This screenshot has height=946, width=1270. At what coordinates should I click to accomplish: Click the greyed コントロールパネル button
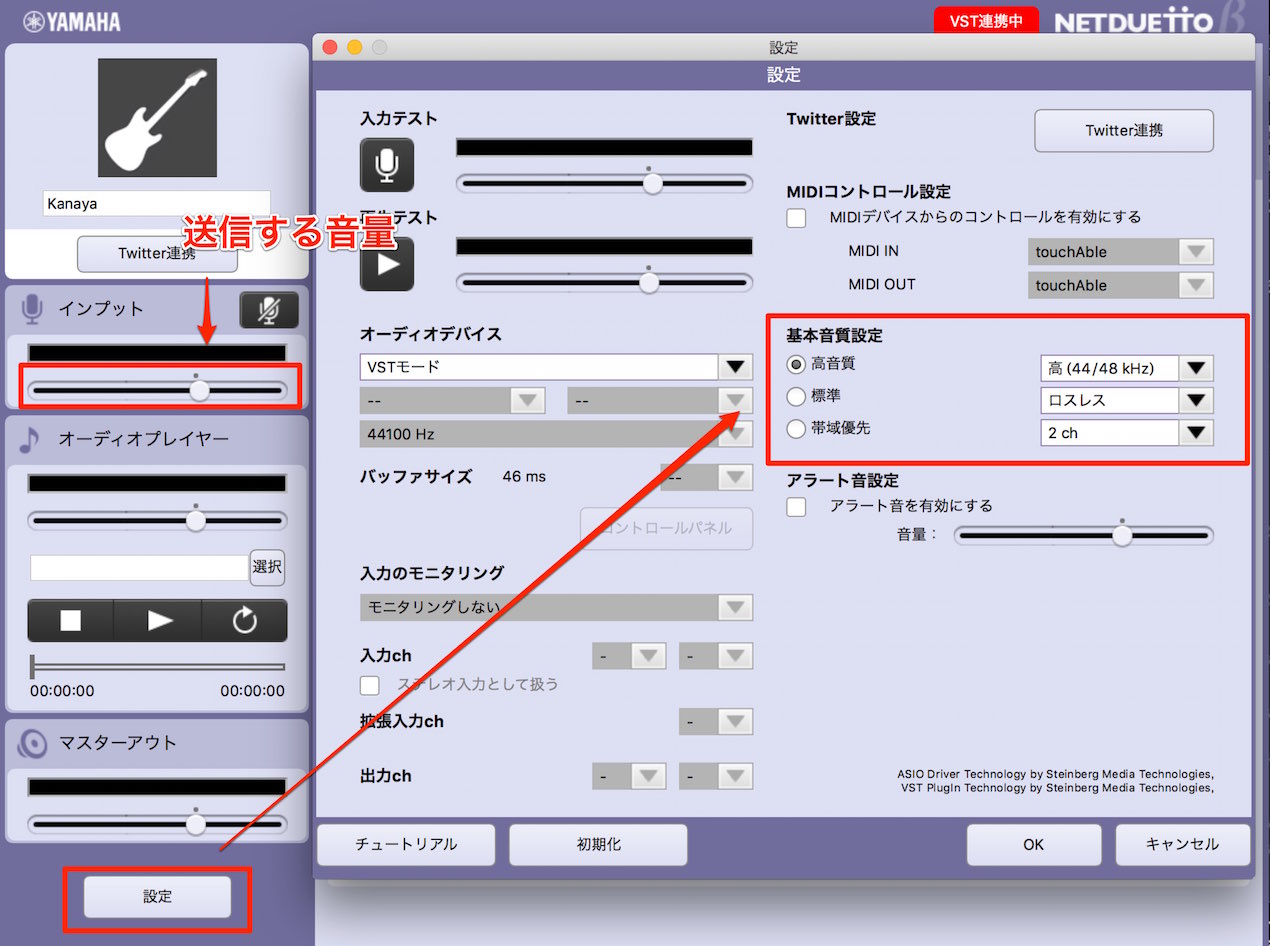click(667, 528)
